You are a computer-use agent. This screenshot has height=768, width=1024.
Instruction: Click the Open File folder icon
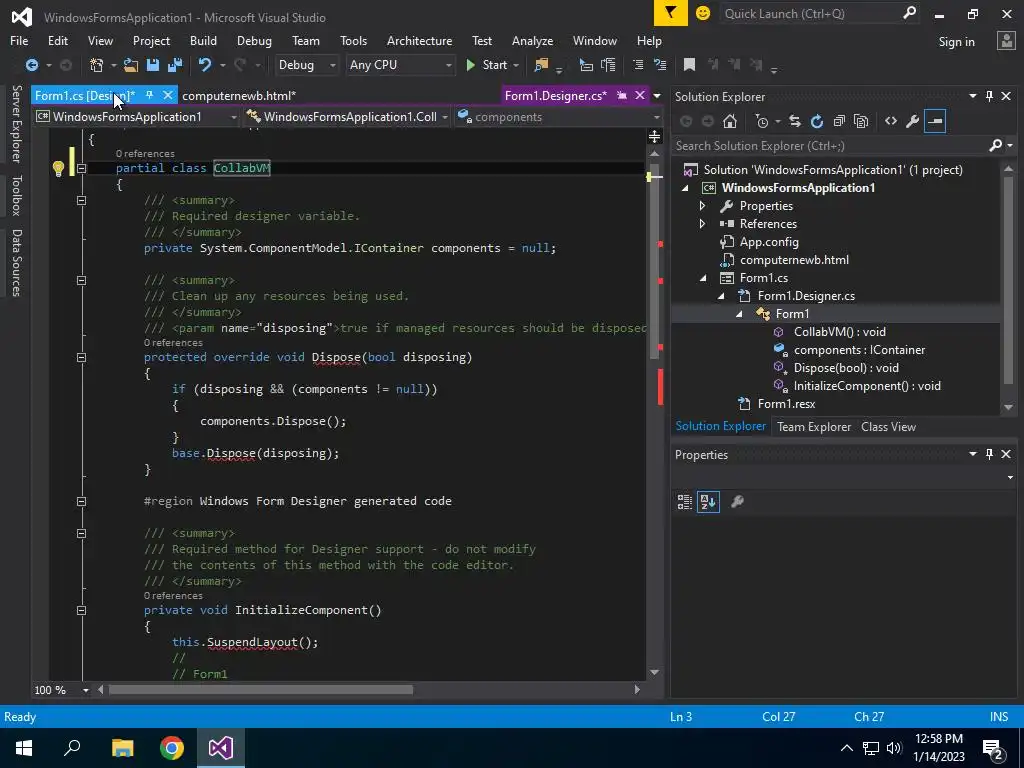pyautogui.click(x=131, y=65)
